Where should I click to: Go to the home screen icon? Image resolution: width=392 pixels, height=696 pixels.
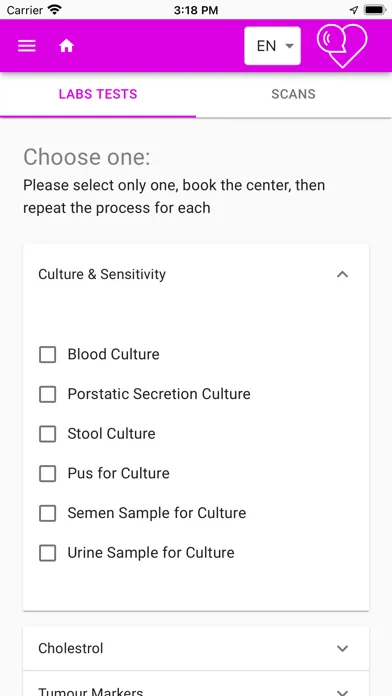[67, 46]
